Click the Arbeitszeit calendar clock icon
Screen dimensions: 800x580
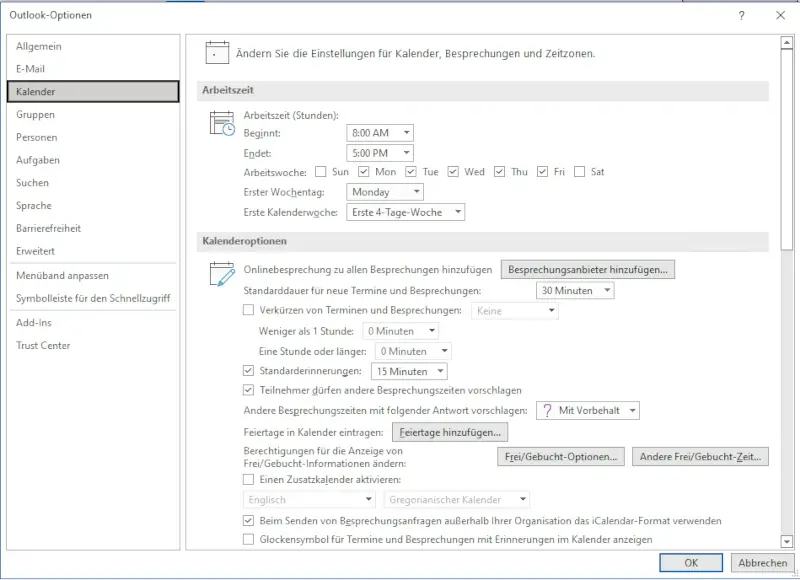click(x=221, y=123)
